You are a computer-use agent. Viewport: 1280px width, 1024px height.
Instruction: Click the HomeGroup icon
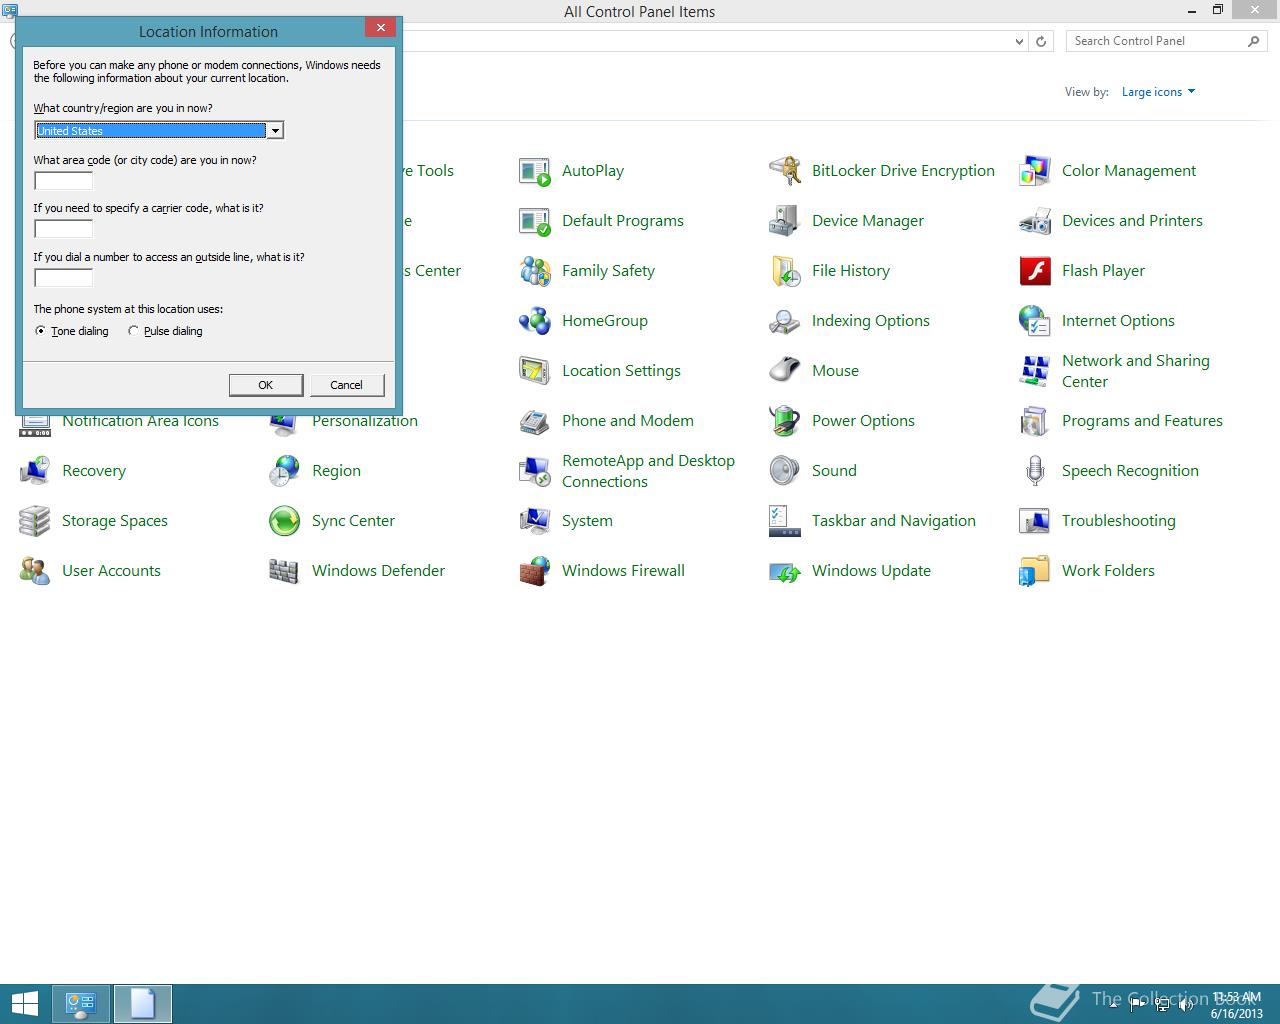[x=535, y=321]
